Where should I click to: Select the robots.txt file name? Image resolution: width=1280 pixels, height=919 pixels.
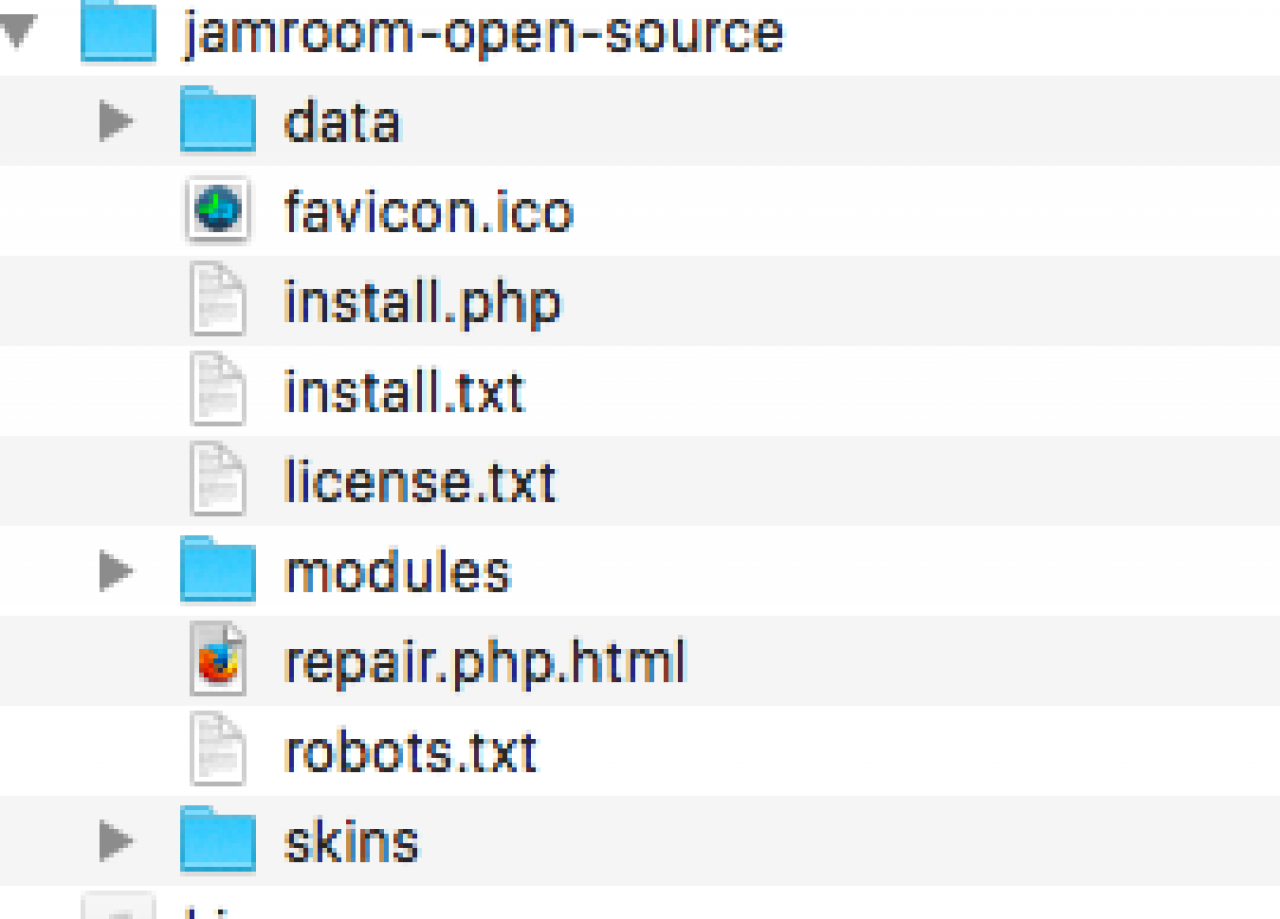click(410, 752)
